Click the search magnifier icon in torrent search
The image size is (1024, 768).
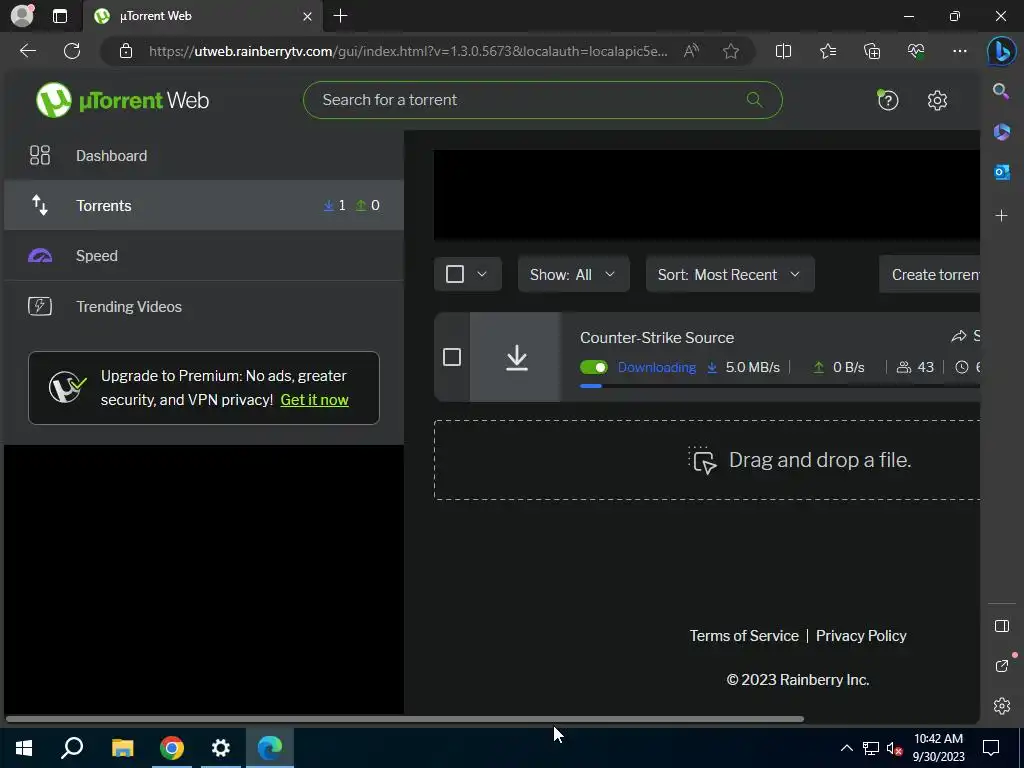[x=754, y=99]
